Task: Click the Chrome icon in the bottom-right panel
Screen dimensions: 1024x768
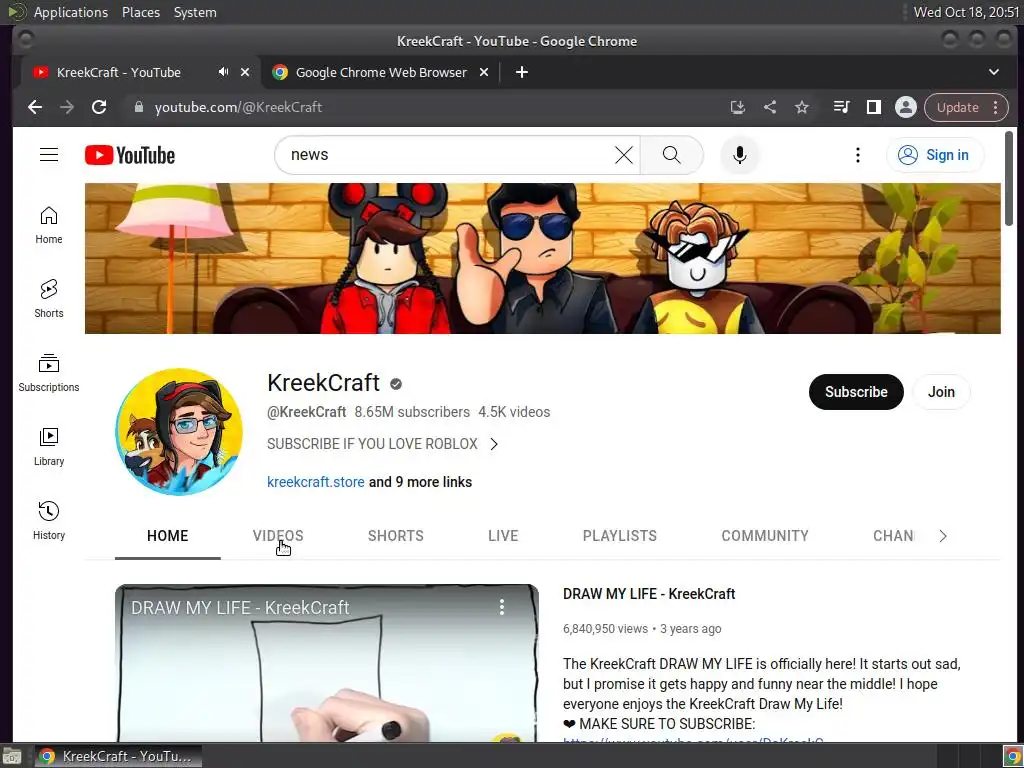Action: tap(1012, 756)
